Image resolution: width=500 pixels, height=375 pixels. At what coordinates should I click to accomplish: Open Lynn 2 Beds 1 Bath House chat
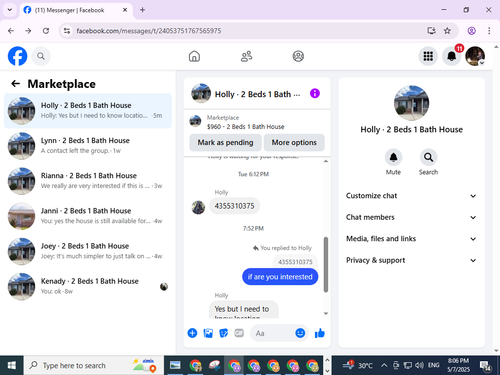coord(88,146)
